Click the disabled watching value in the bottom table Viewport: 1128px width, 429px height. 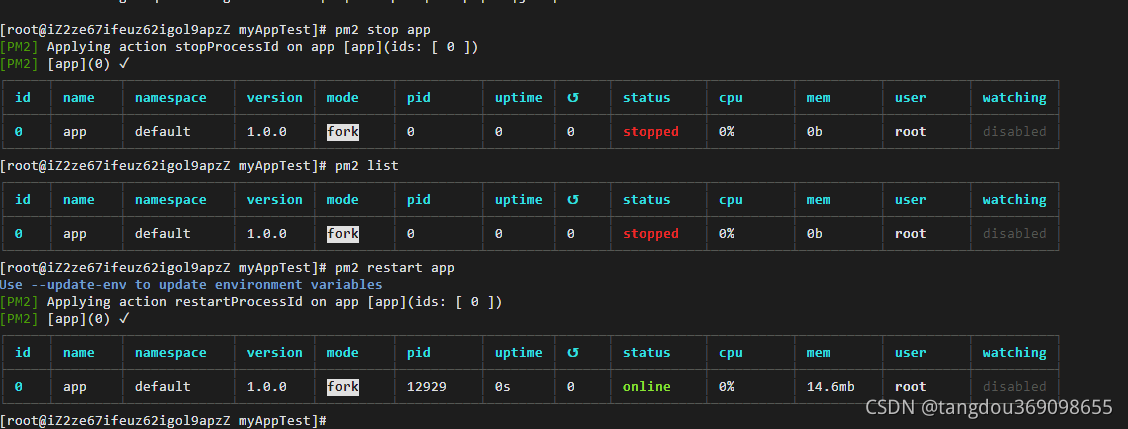[1014, 387]
